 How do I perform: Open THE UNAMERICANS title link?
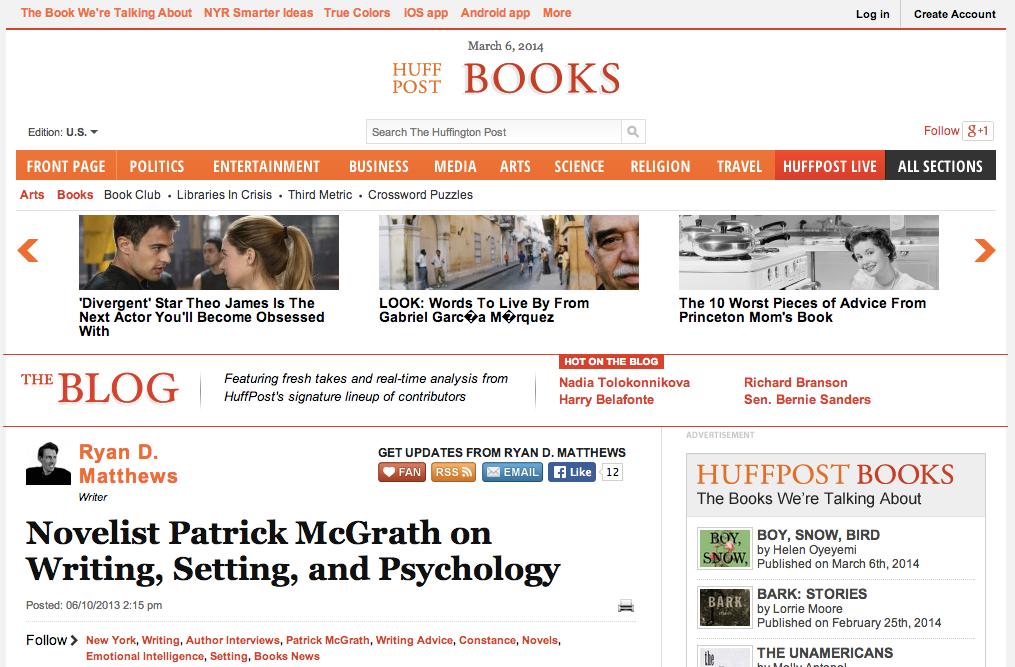[825, 653]
